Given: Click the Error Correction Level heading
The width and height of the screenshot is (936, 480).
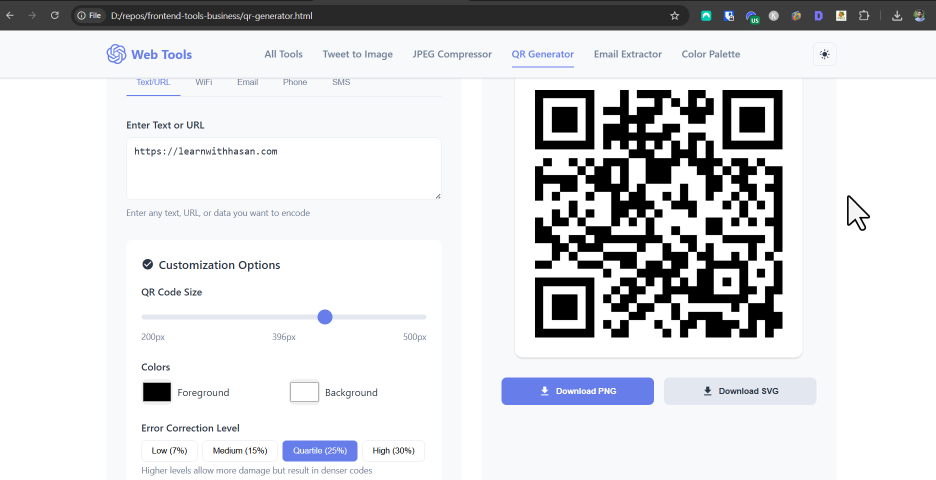Looking at the screenshot, I should click(190, 428).
